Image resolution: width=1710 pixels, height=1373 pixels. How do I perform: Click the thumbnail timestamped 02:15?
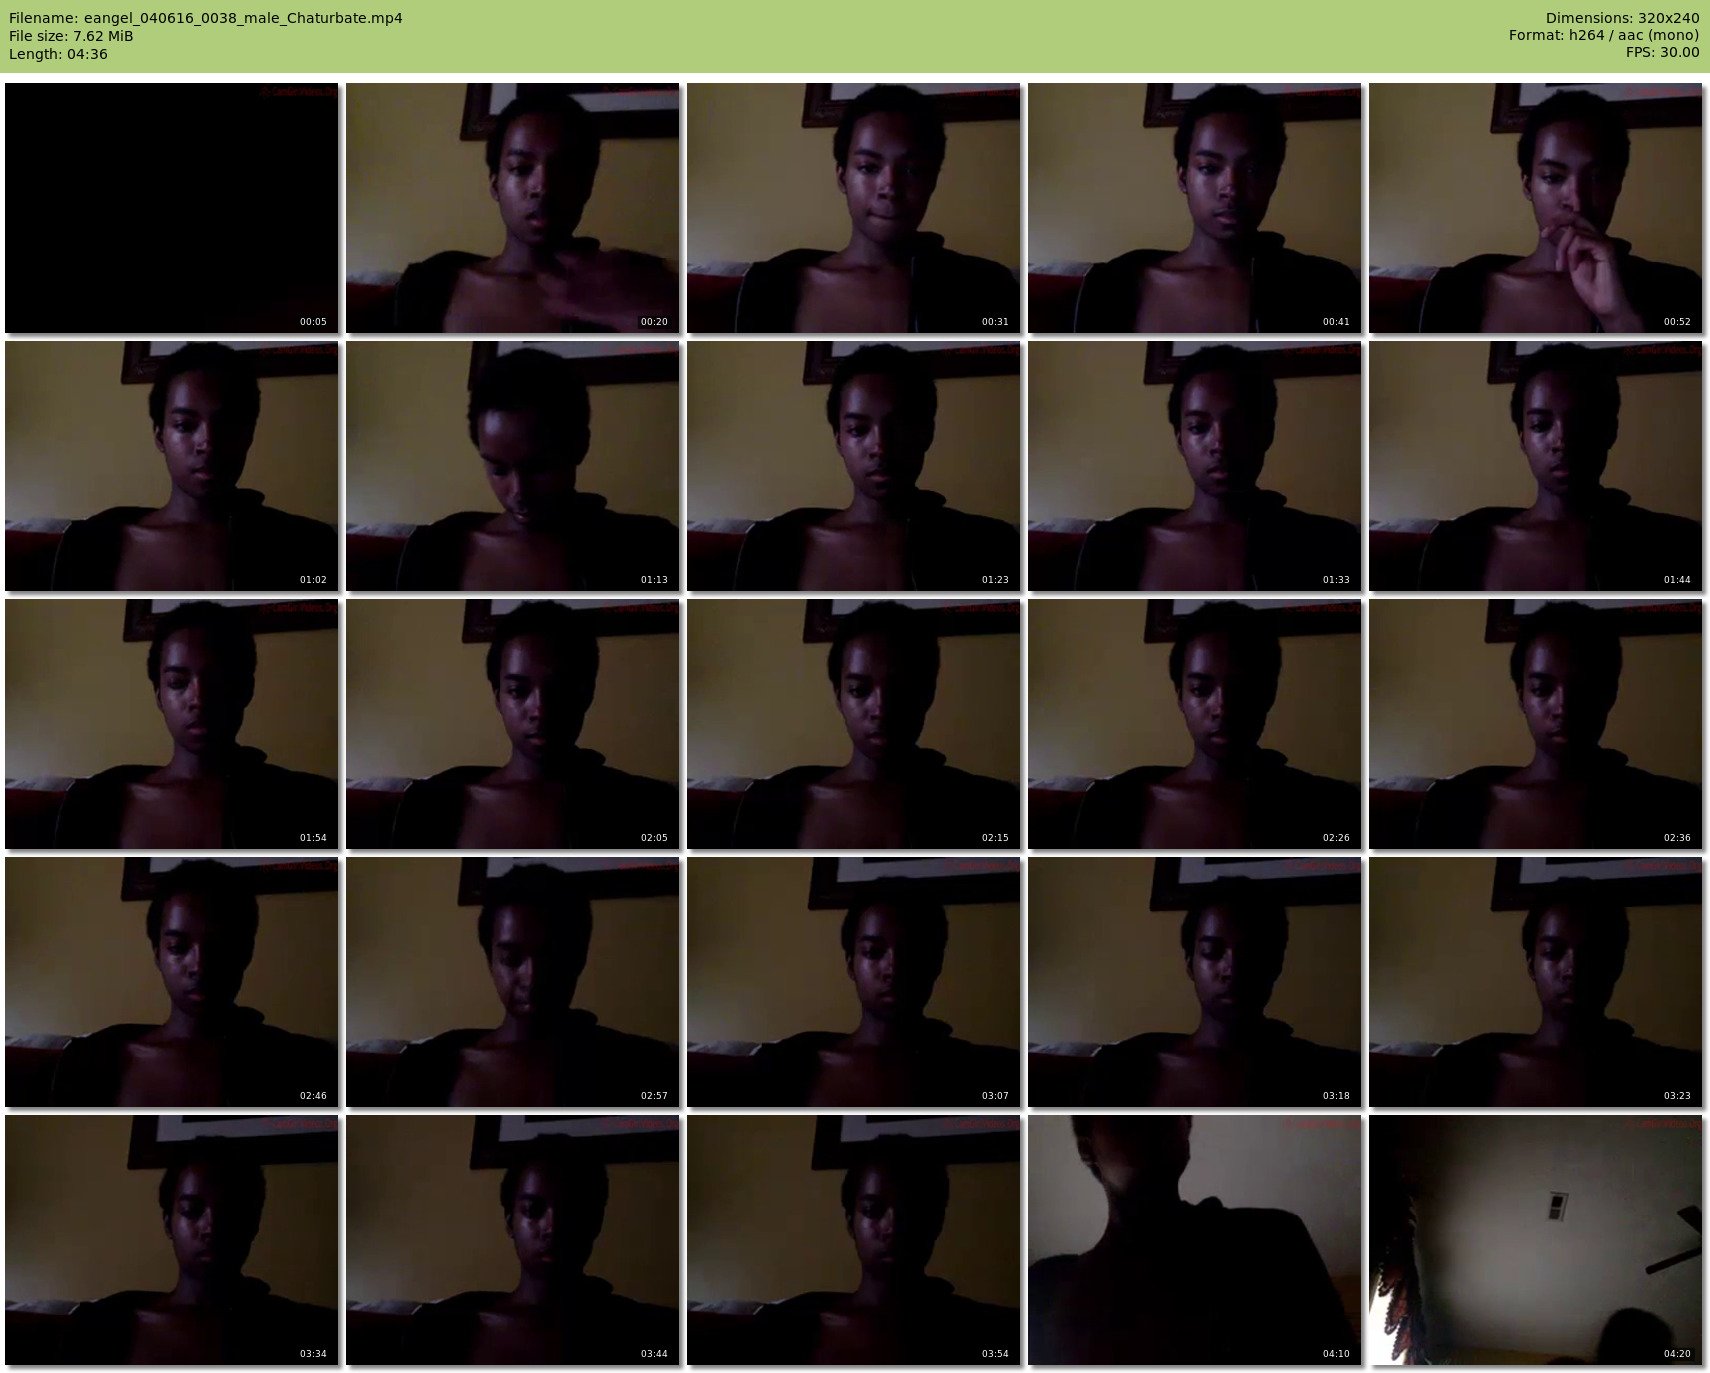click(x=854, y=724)
